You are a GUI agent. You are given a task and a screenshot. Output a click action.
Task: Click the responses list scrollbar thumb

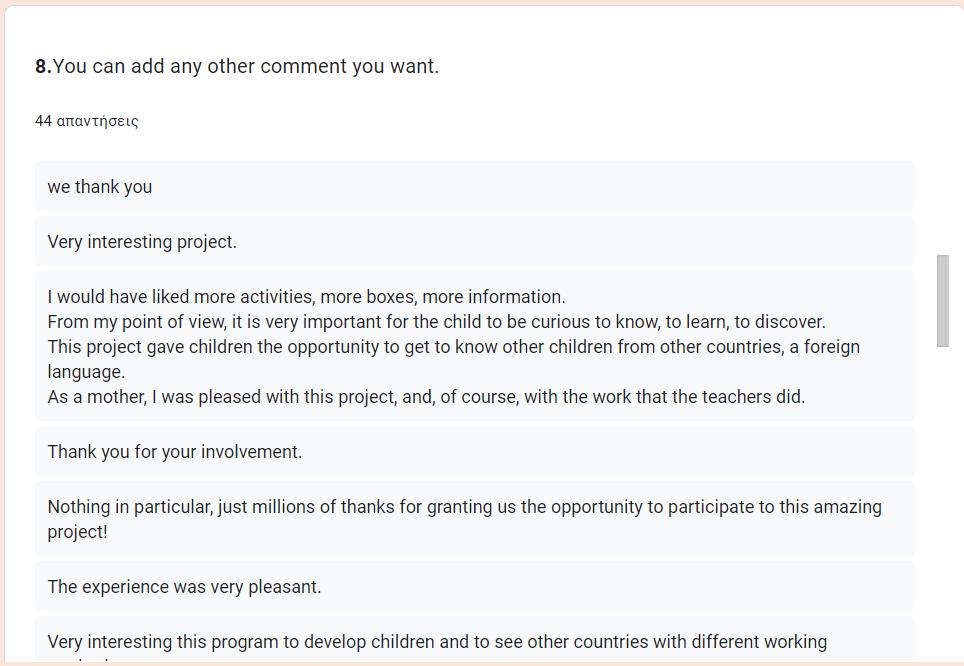[x=942, y=301]
